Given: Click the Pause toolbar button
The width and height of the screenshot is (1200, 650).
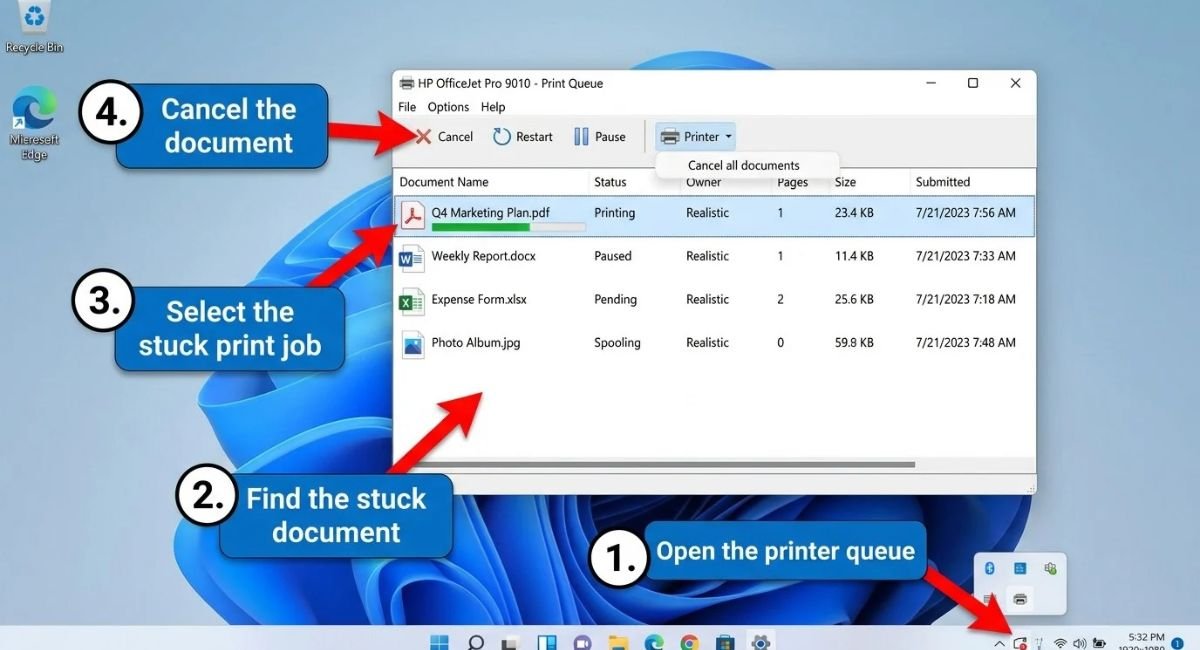Looking at the screenshot, I should [600, 137].
